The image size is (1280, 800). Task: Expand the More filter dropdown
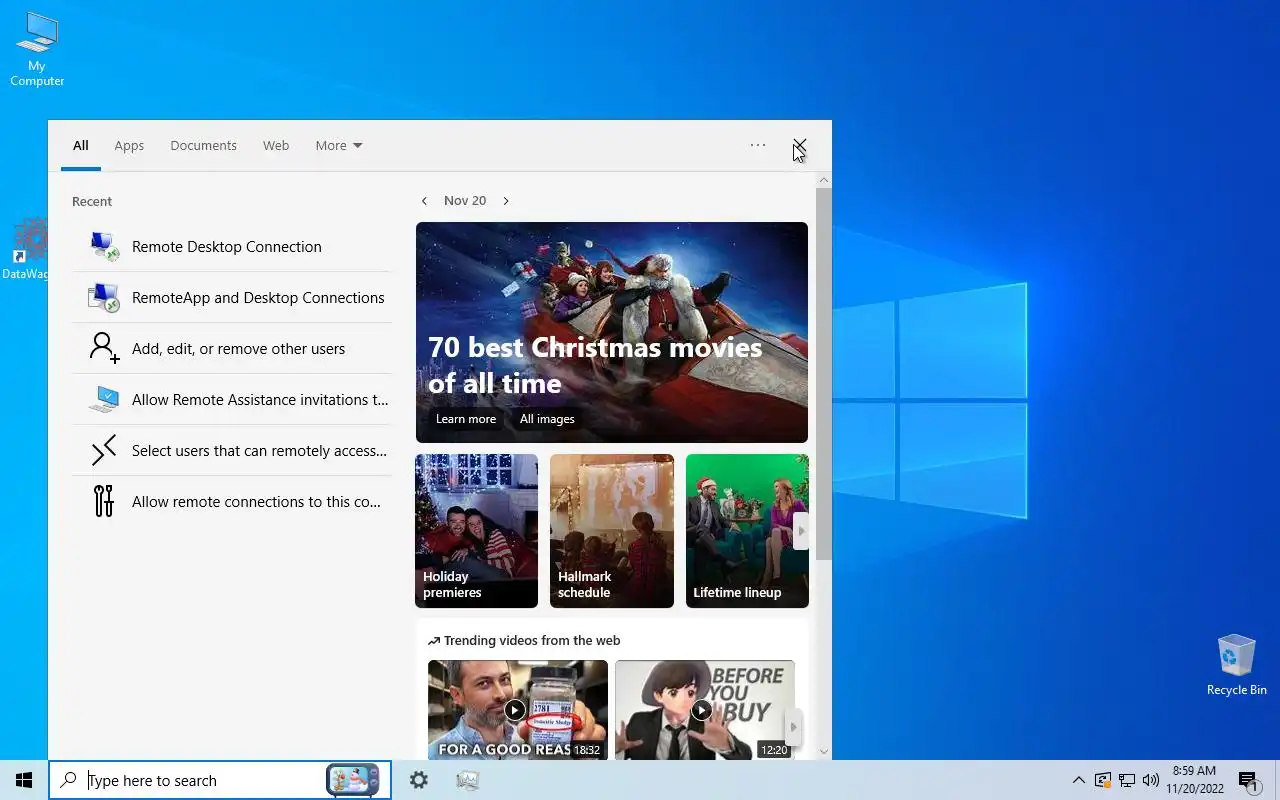point(339,145)
